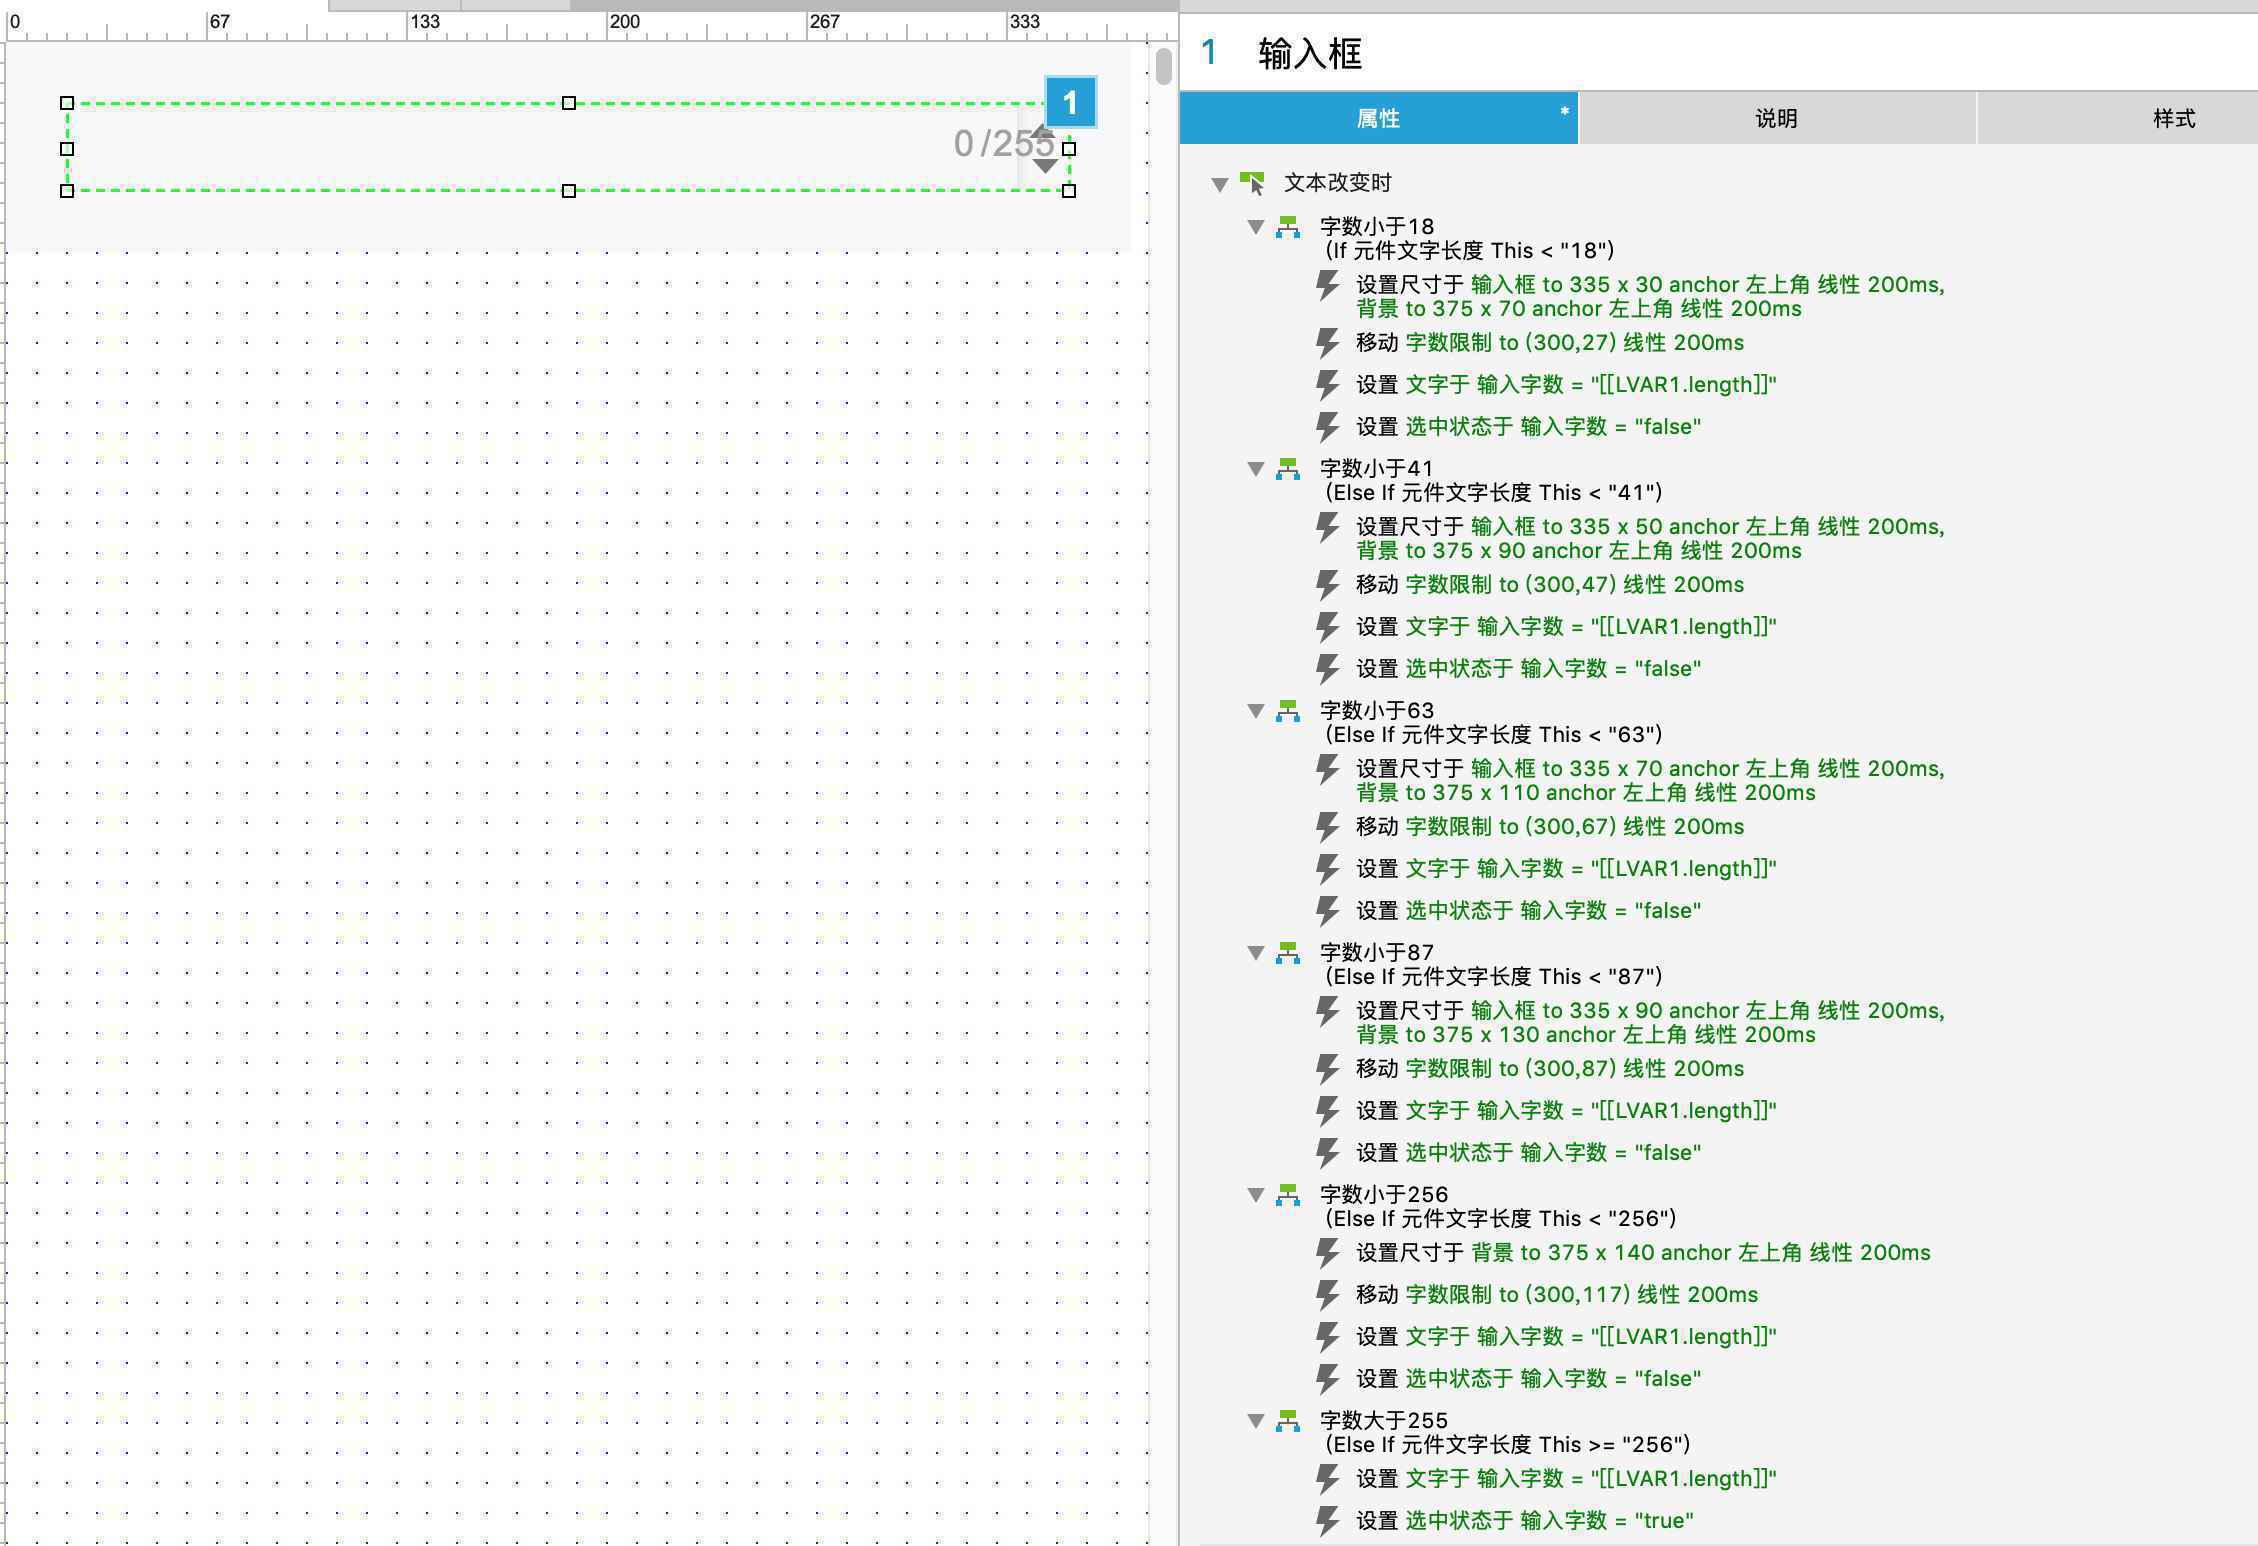Collapse the 文本改变时 event
Viewport: 2258px width, 1546px height.
click(x=1219, y=184)
